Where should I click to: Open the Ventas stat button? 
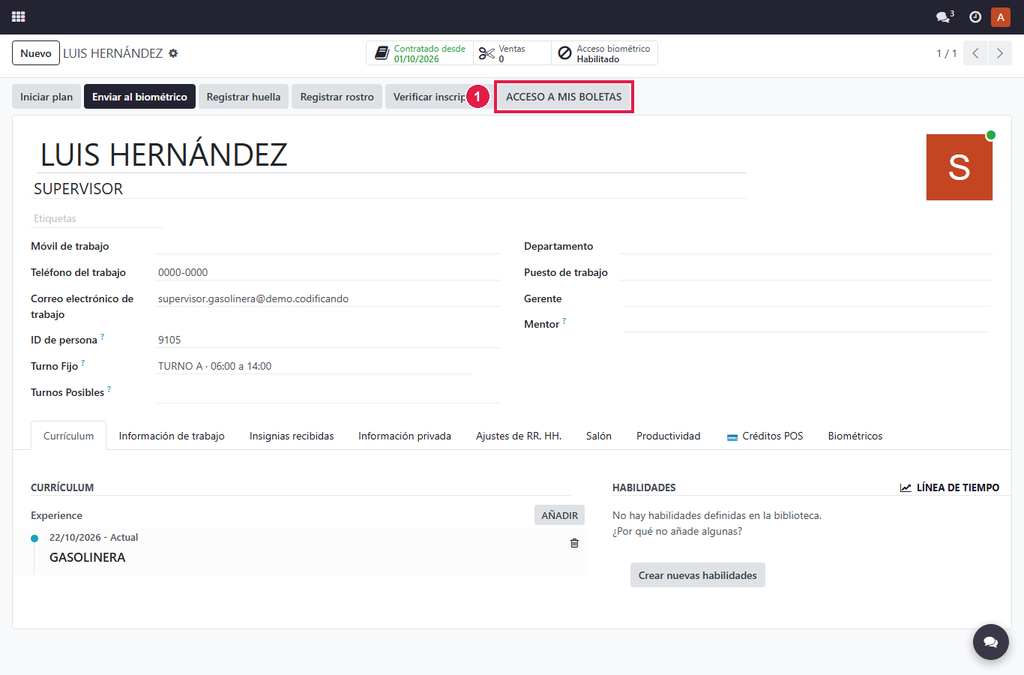(512, 54)
